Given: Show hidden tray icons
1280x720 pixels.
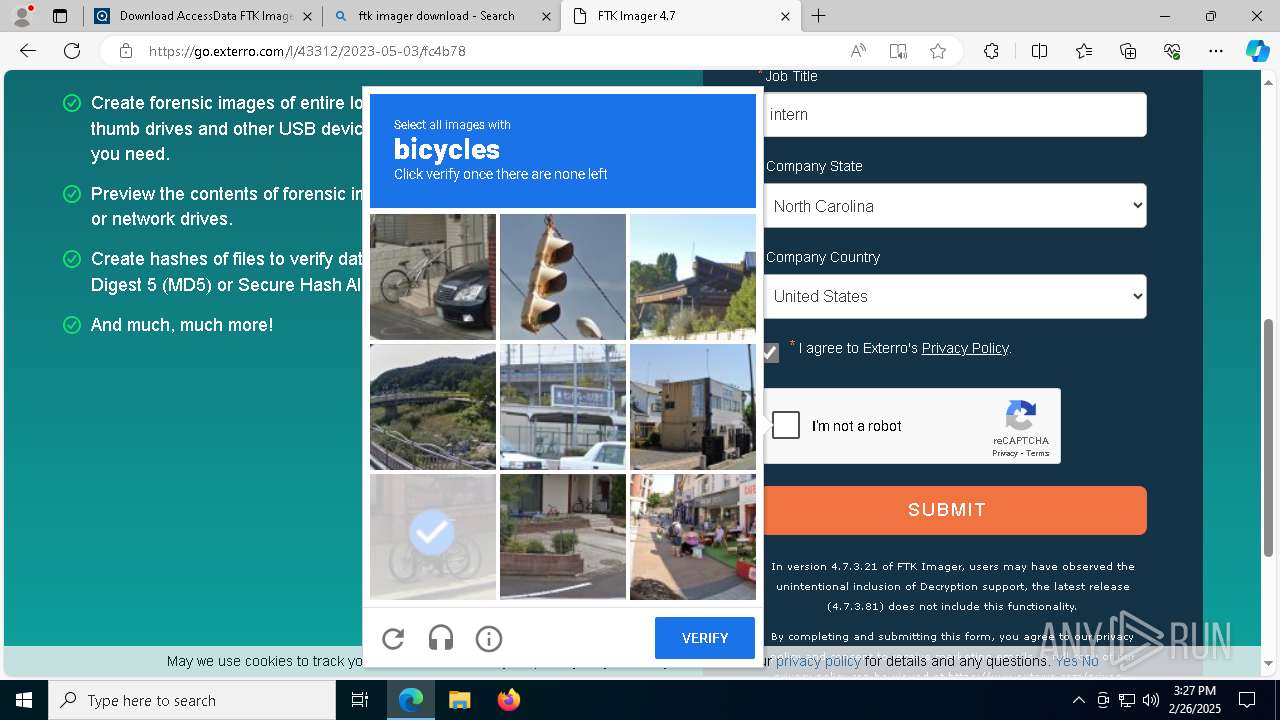Looking at the screenshot, I should 1078,700.
